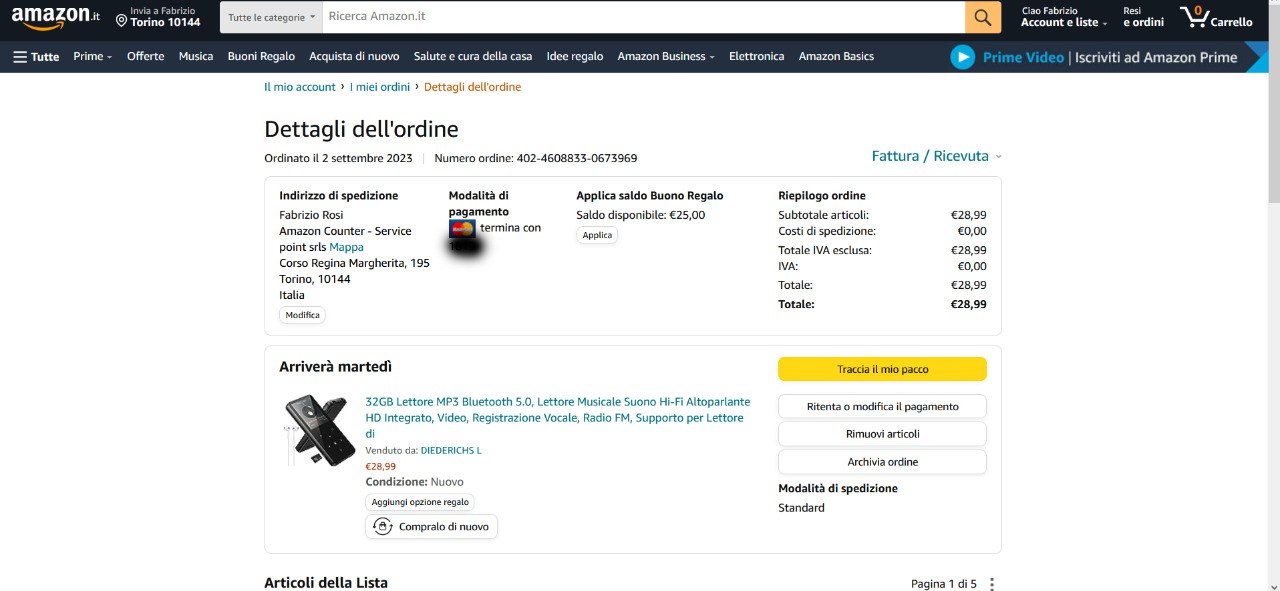
Task: Focus the Ricerca Amazon.it search field
Action: [643, 17]
